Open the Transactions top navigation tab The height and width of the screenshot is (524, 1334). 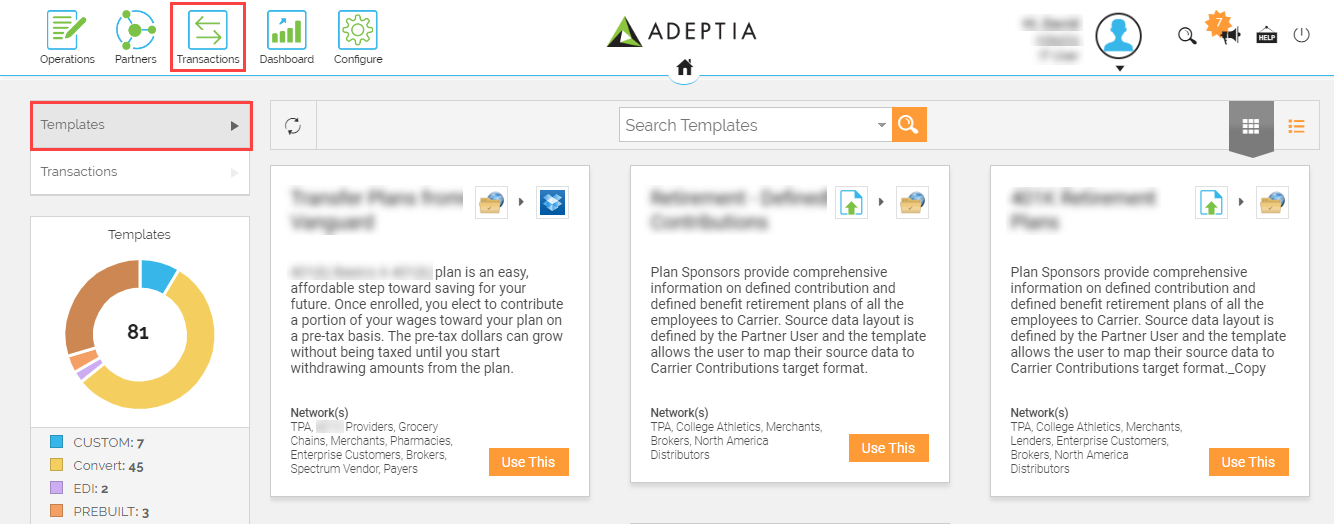point(208,37)
